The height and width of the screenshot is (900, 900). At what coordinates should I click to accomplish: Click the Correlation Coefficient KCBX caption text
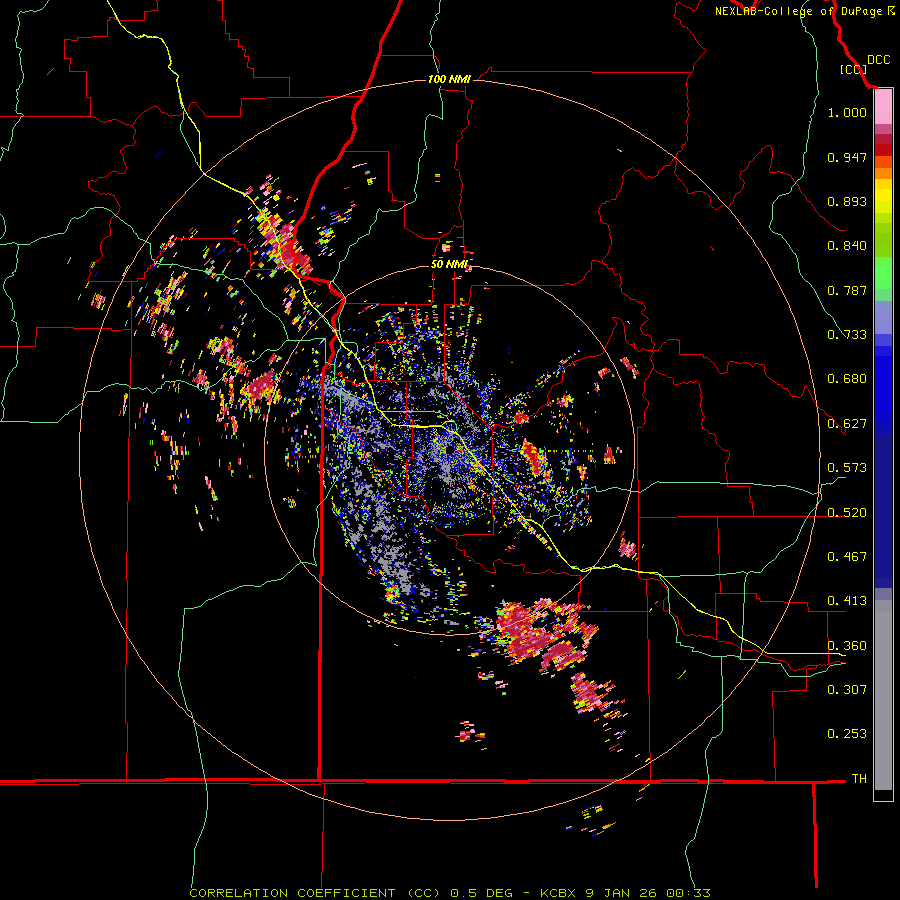450,893
